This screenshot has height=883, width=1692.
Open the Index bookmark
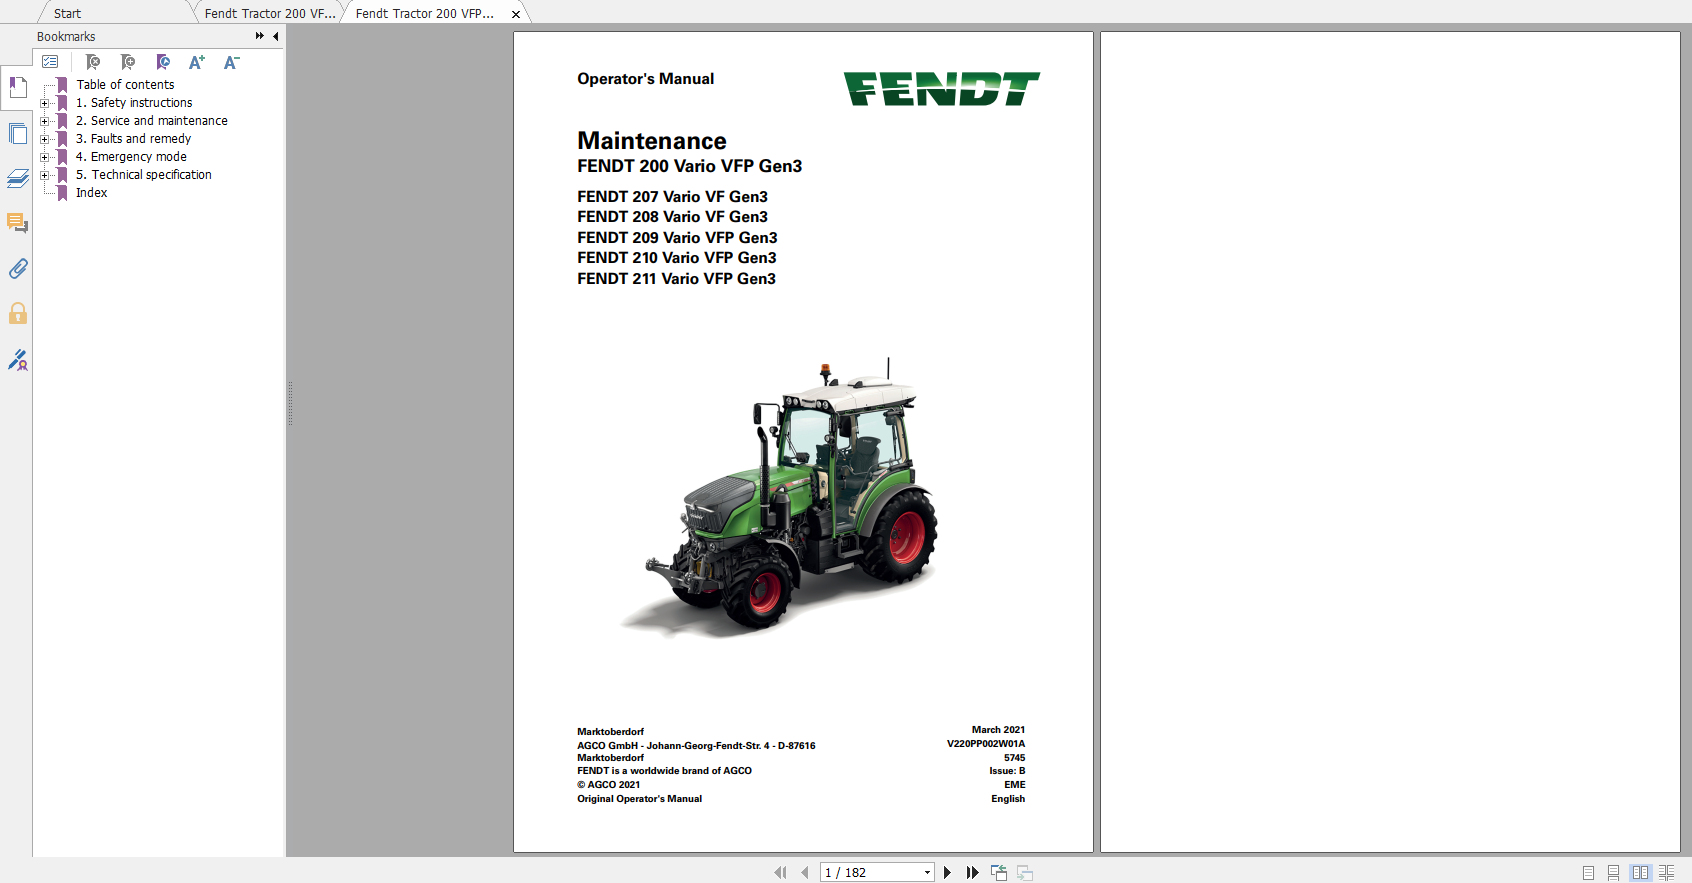point(92,193)
